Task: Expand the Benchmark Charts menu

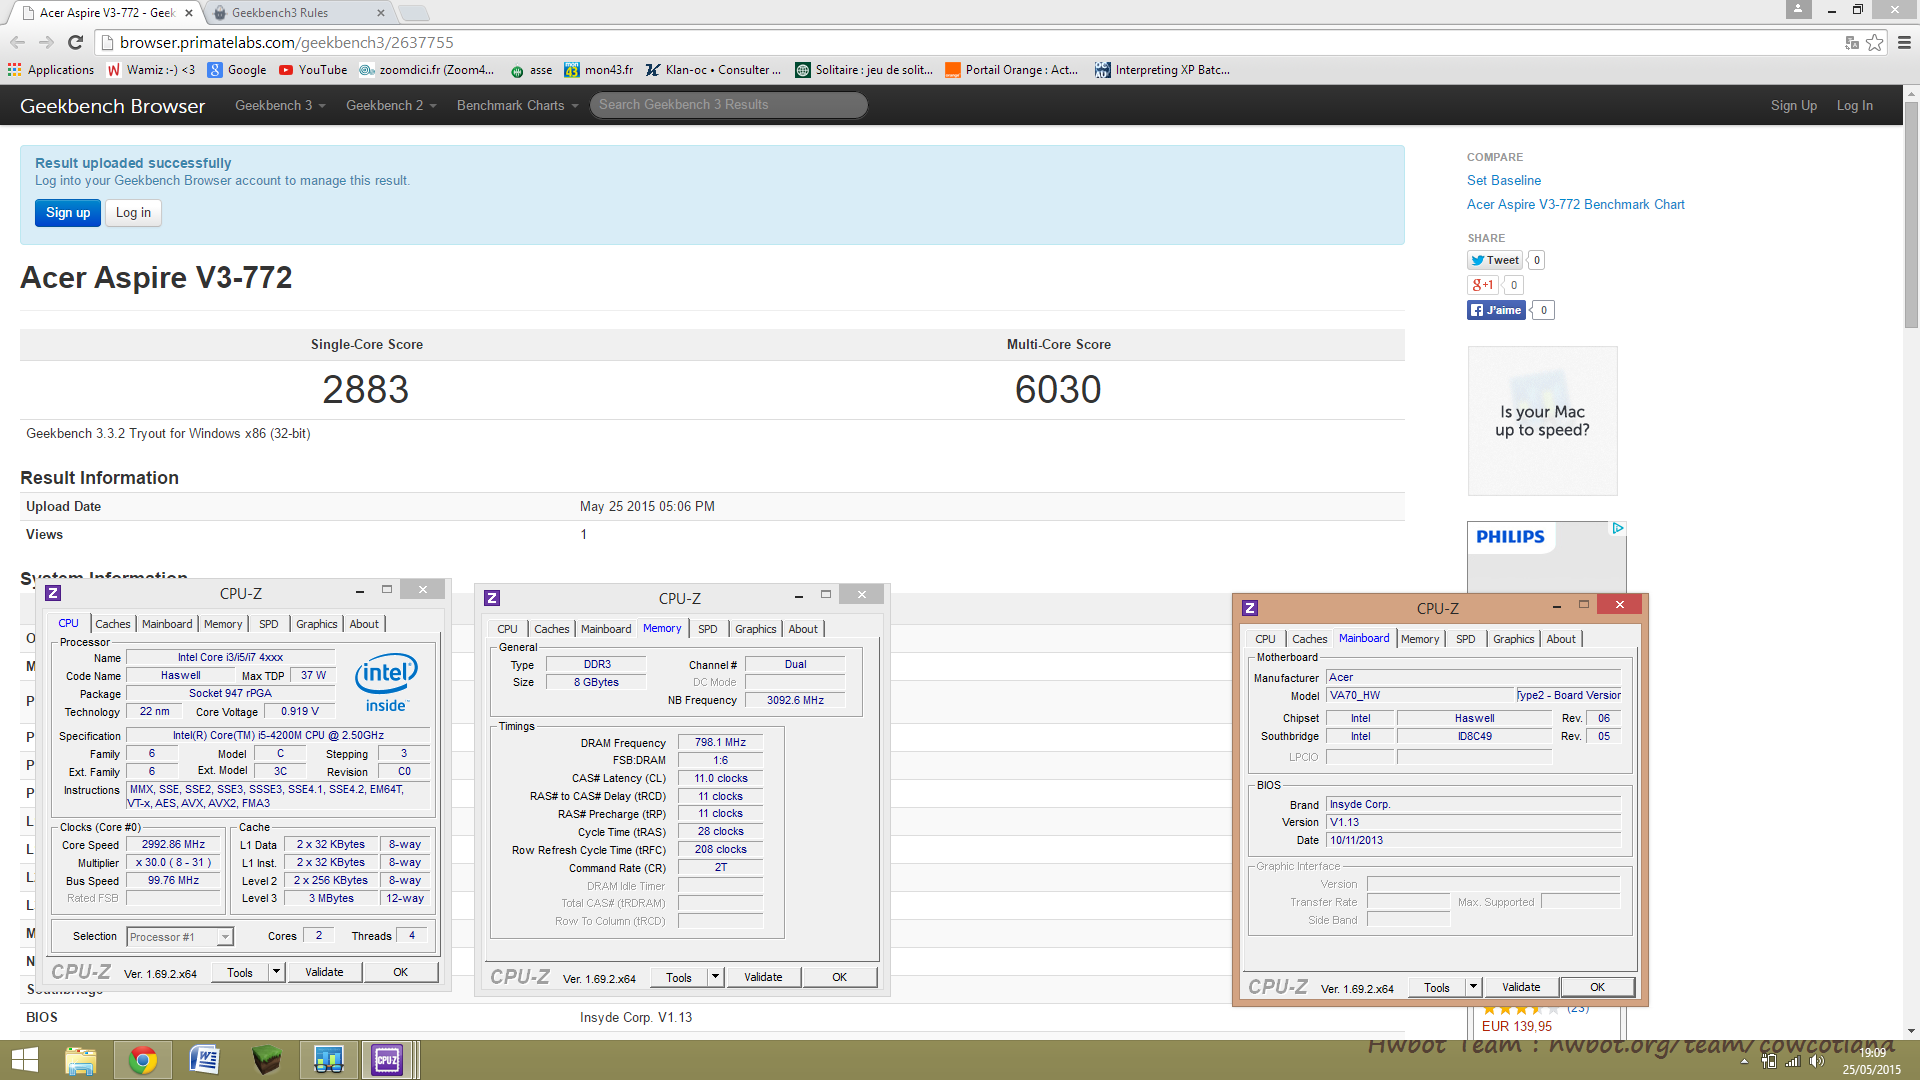Action: 517,105
